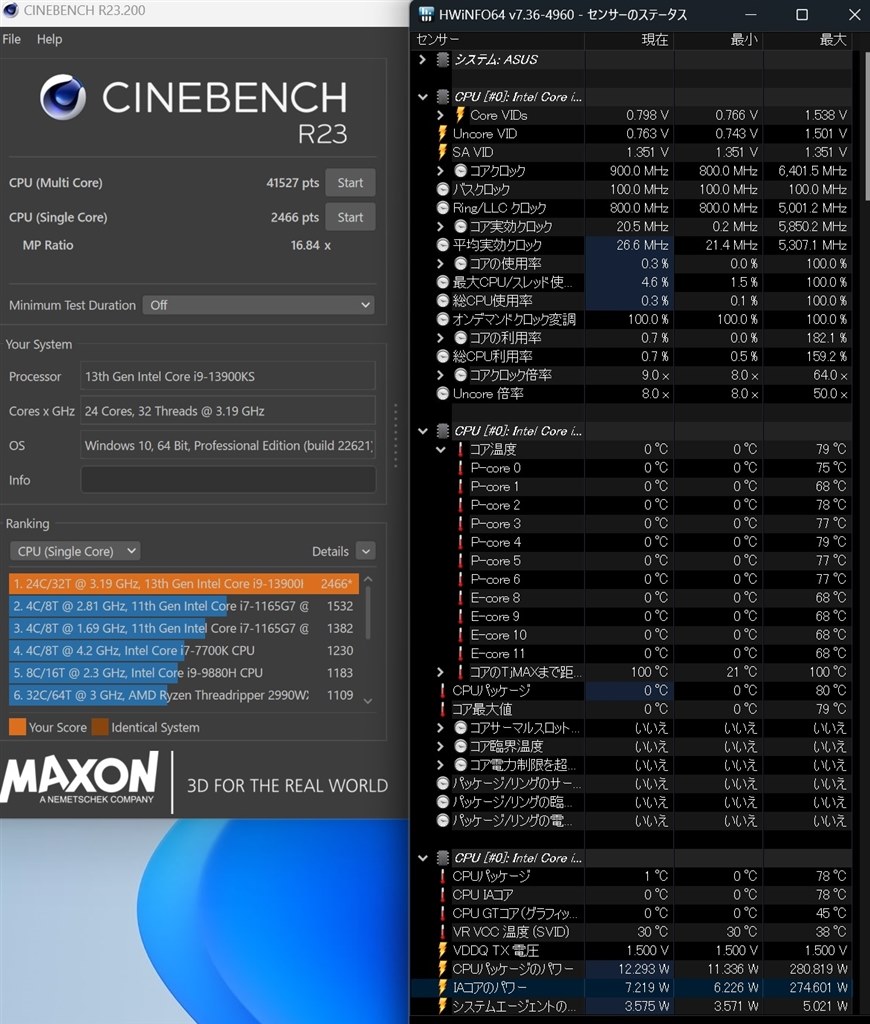Click the ranking list scroll-up arrow
This screenshot has width=870, height=1024.
[368, 579]
